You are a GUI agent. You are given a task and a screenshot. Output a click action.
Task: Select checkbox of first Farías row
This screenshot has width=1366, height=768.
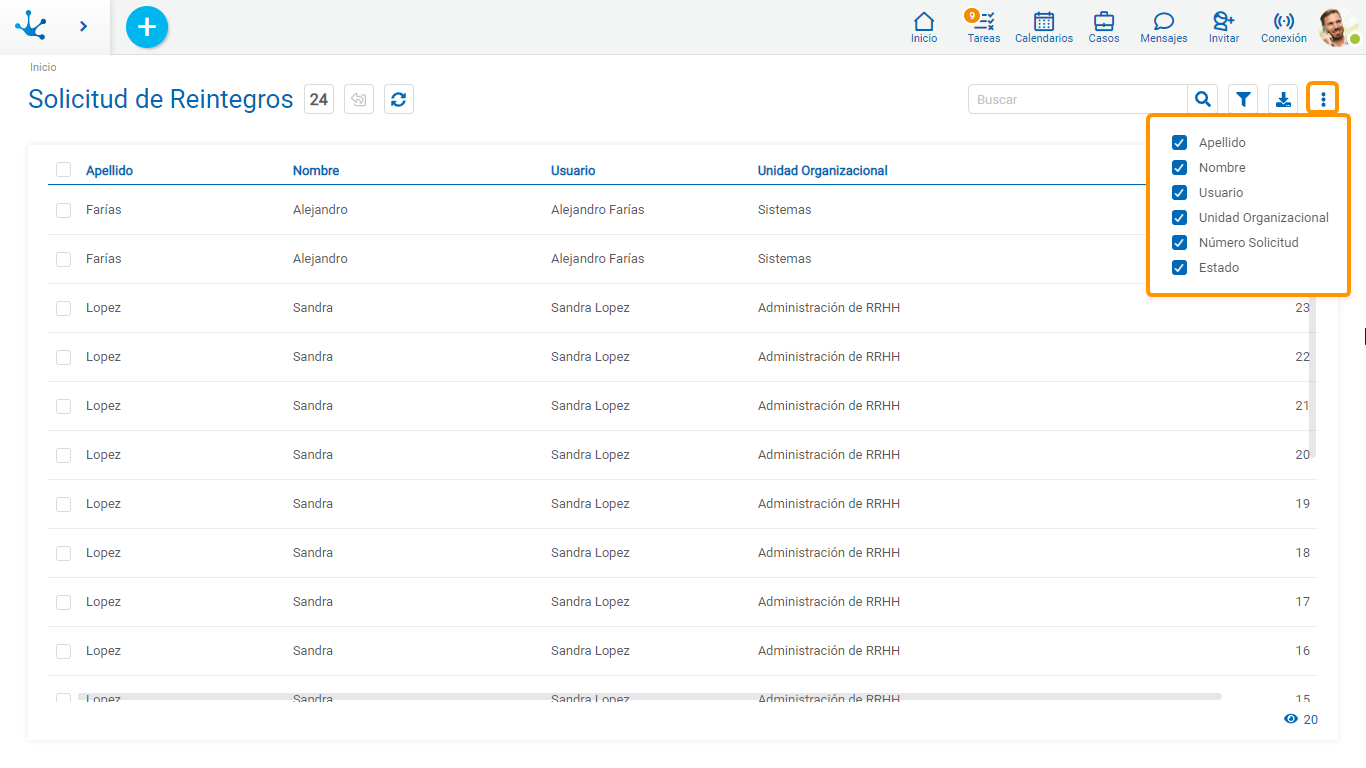tap(64, 210)
